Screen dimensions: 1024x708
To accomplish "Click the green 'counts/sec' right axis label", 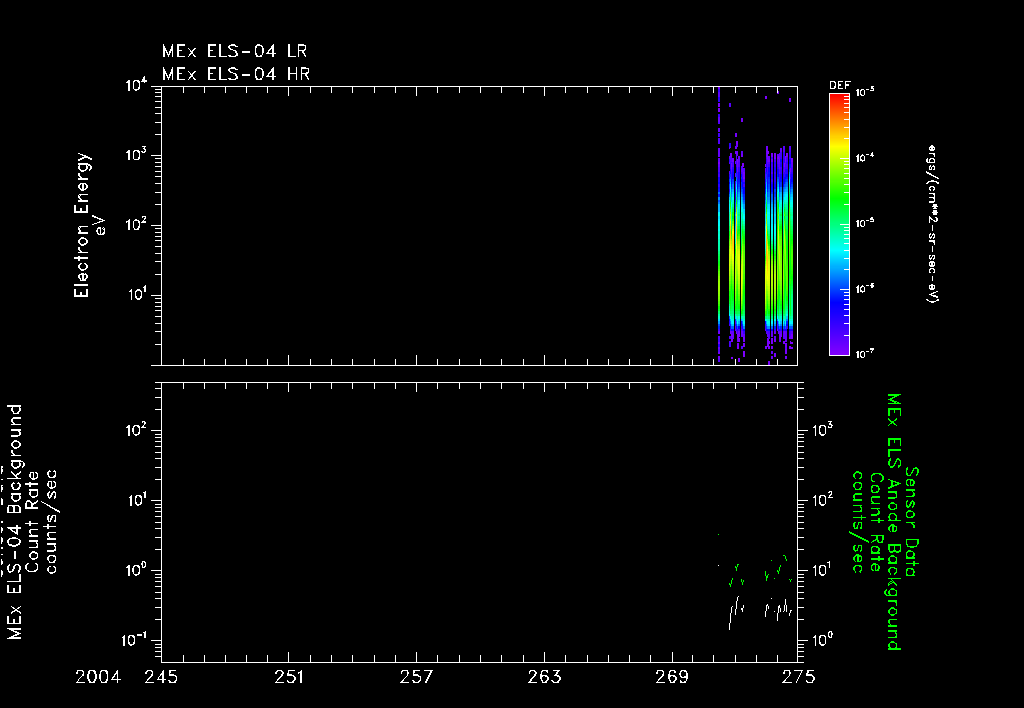I will (857, 522).
